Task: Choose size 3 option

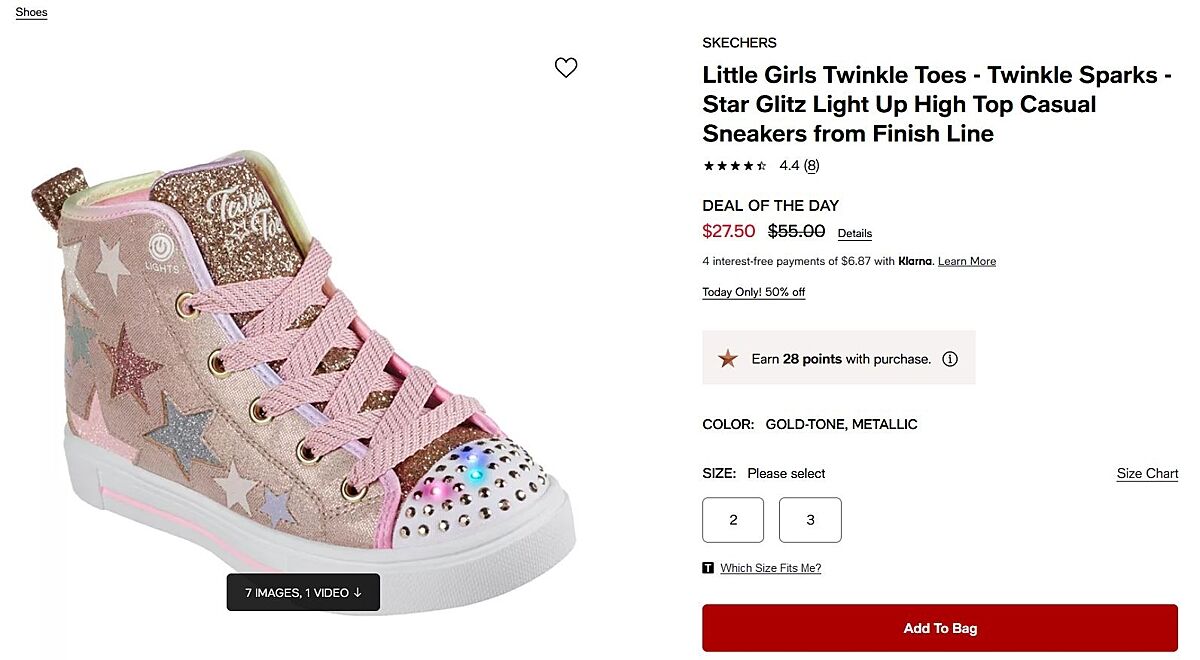Action: tap(810, 520)
